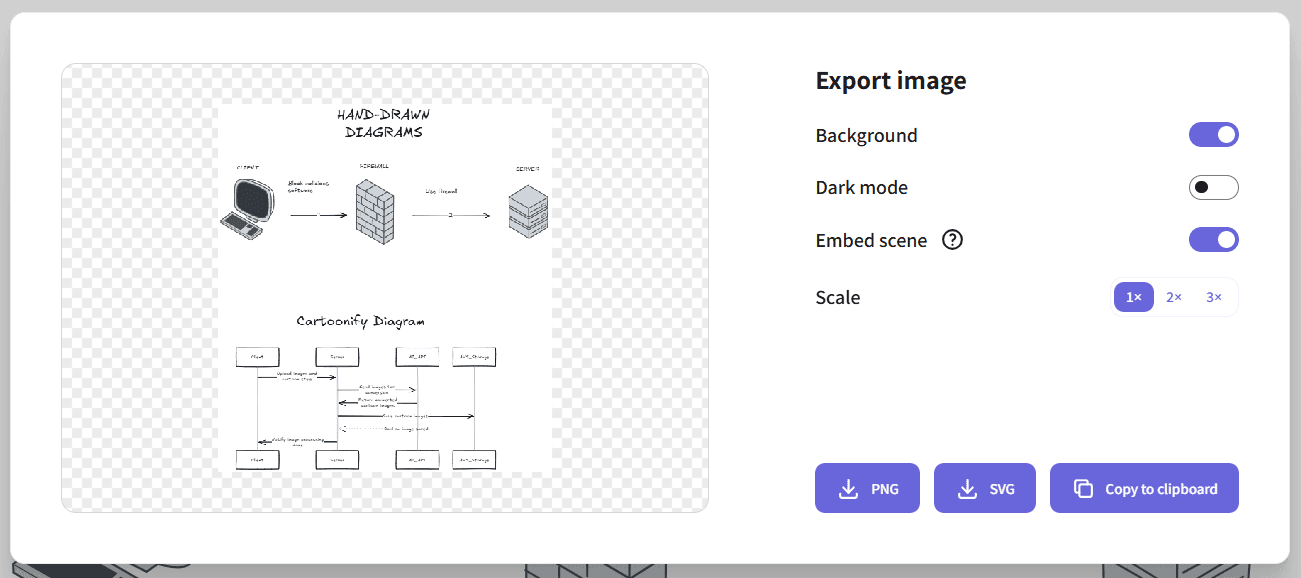Image resolution: width=1301 pixels, height=578 pixels.
Task: Turn off the Embed scene toggle
Action: (1213, 240)
